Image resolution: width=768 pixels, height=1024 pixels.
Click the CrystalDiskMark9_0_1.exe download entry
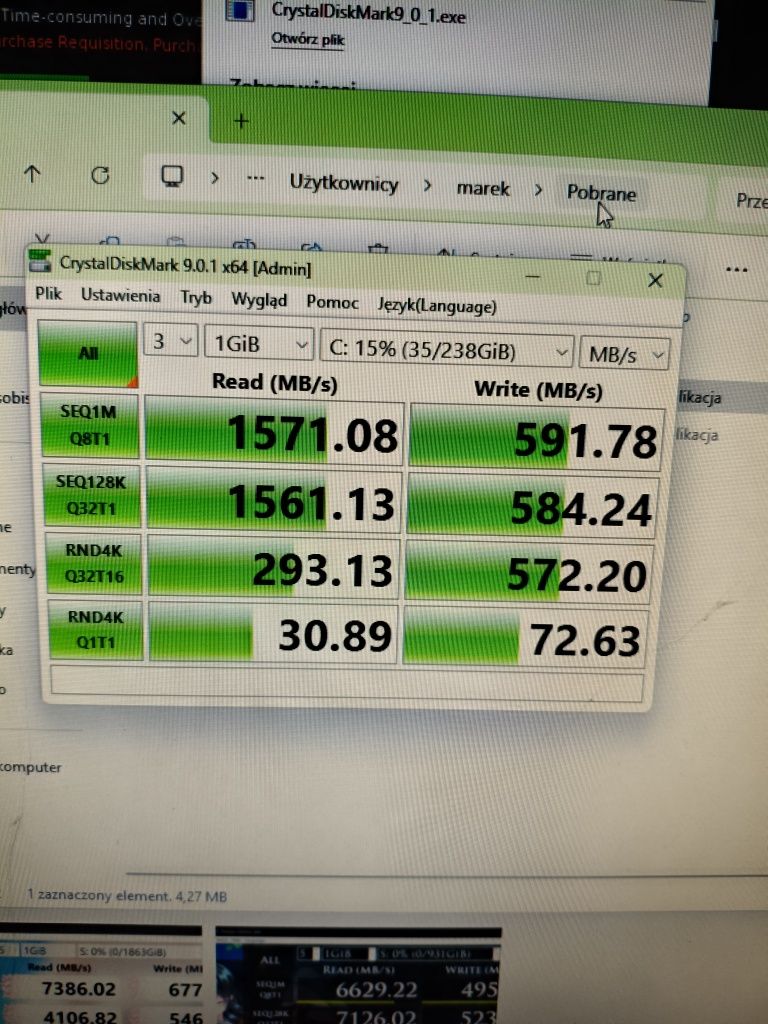[x=368, y=13]
